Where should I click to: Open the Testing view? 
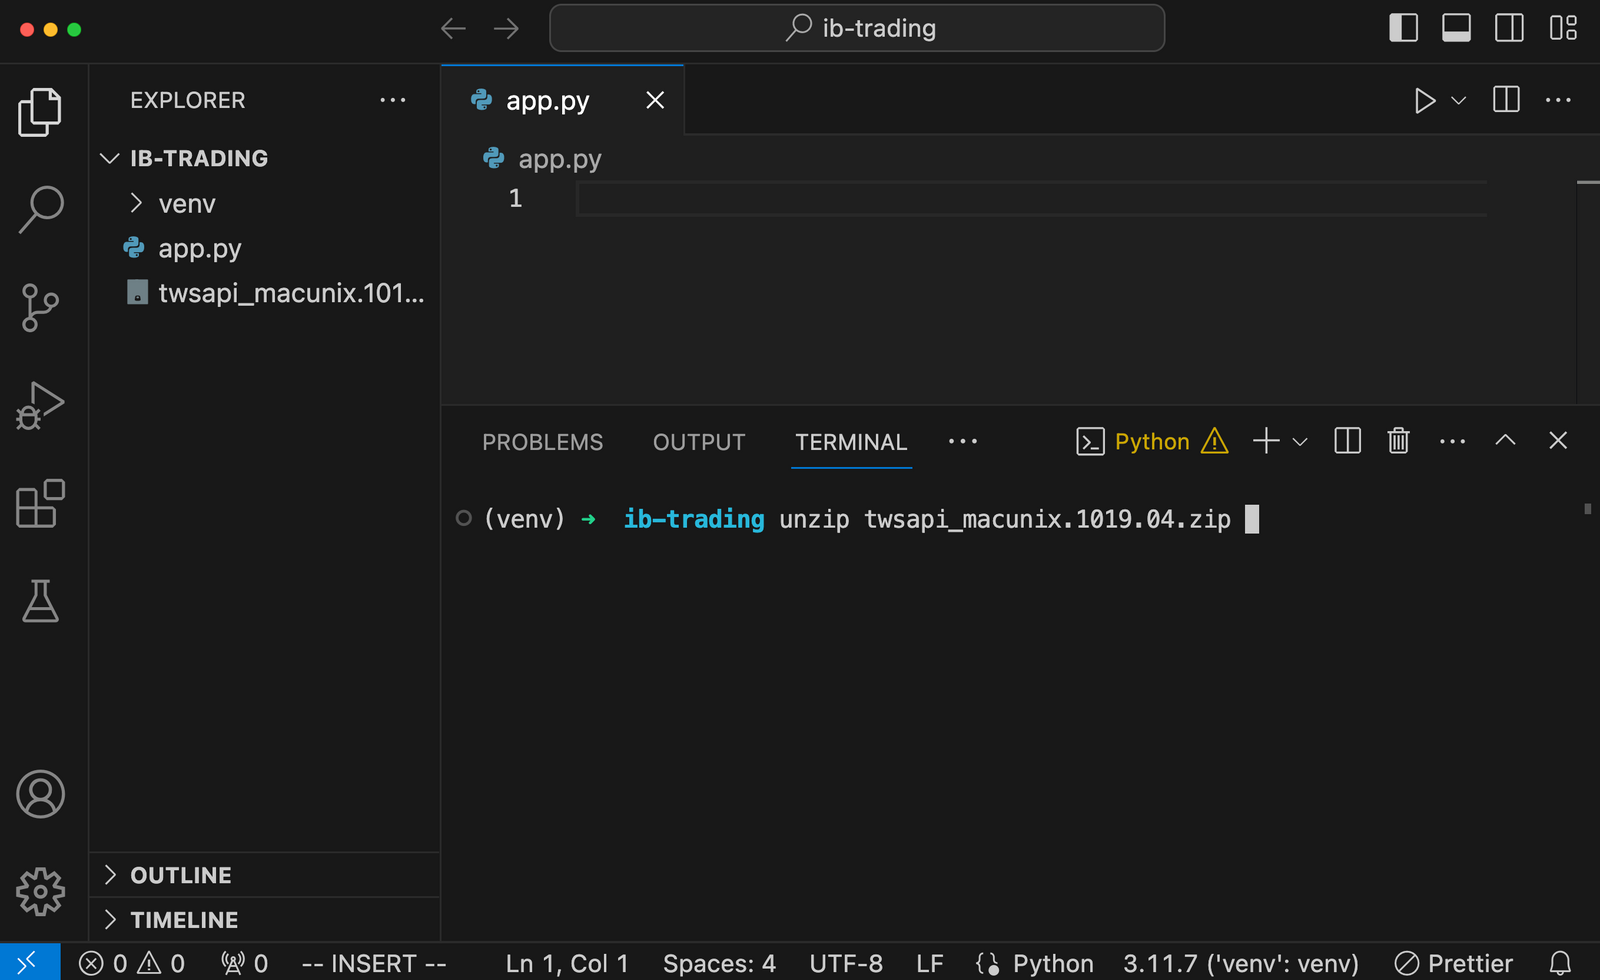click(40, 601)
